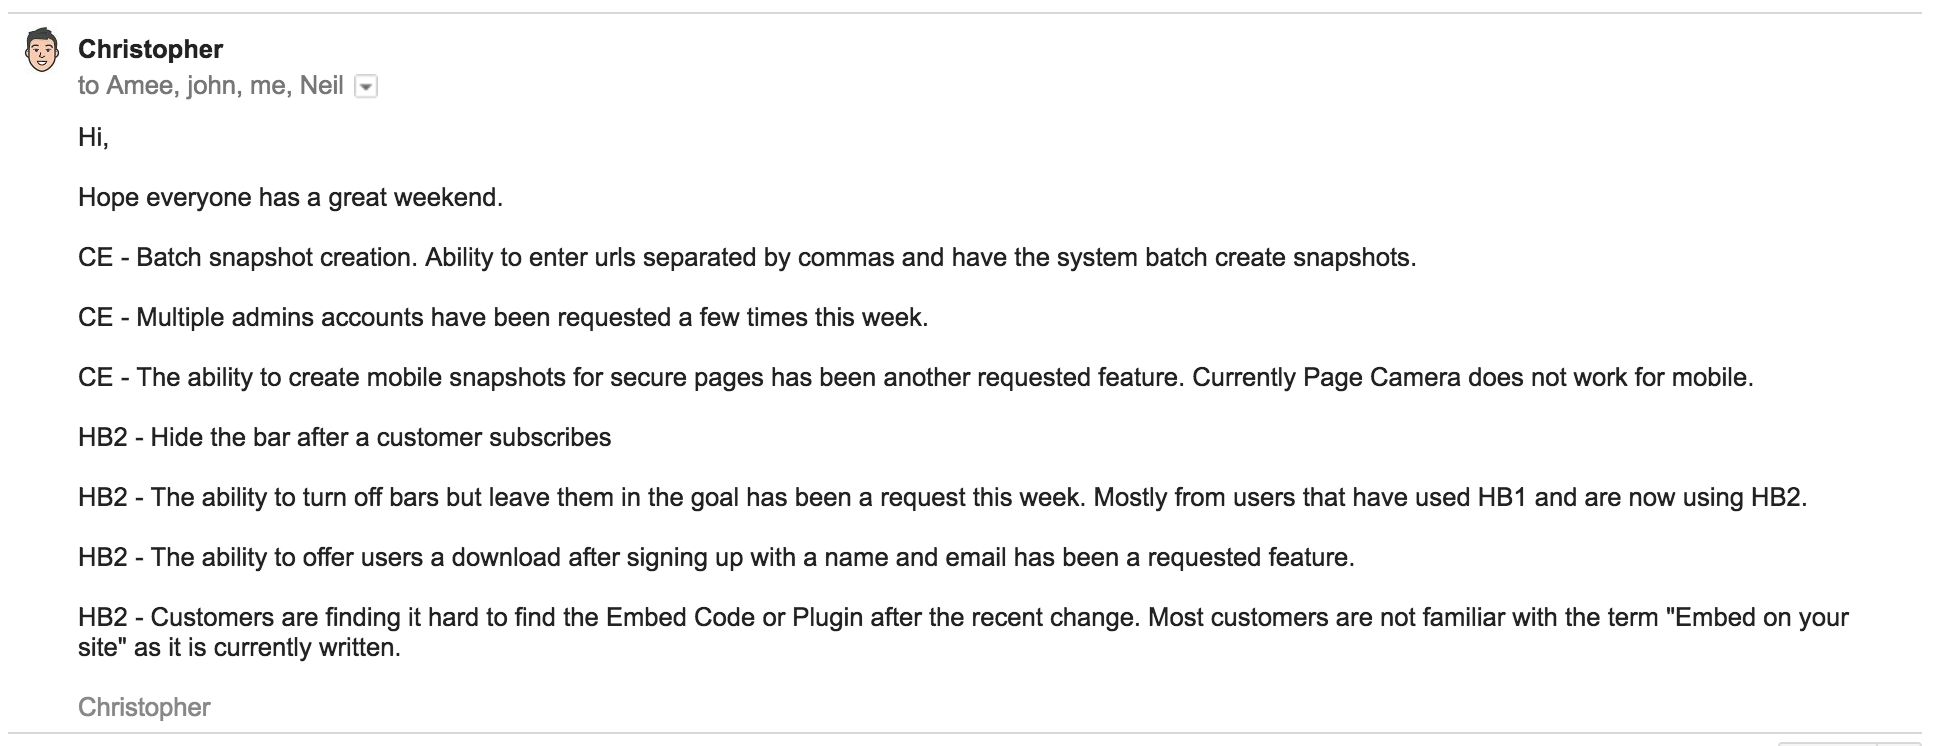
Task: Click the 'to Amee, john, me, Neil' recipients line
Action: [x=211, y=86]
